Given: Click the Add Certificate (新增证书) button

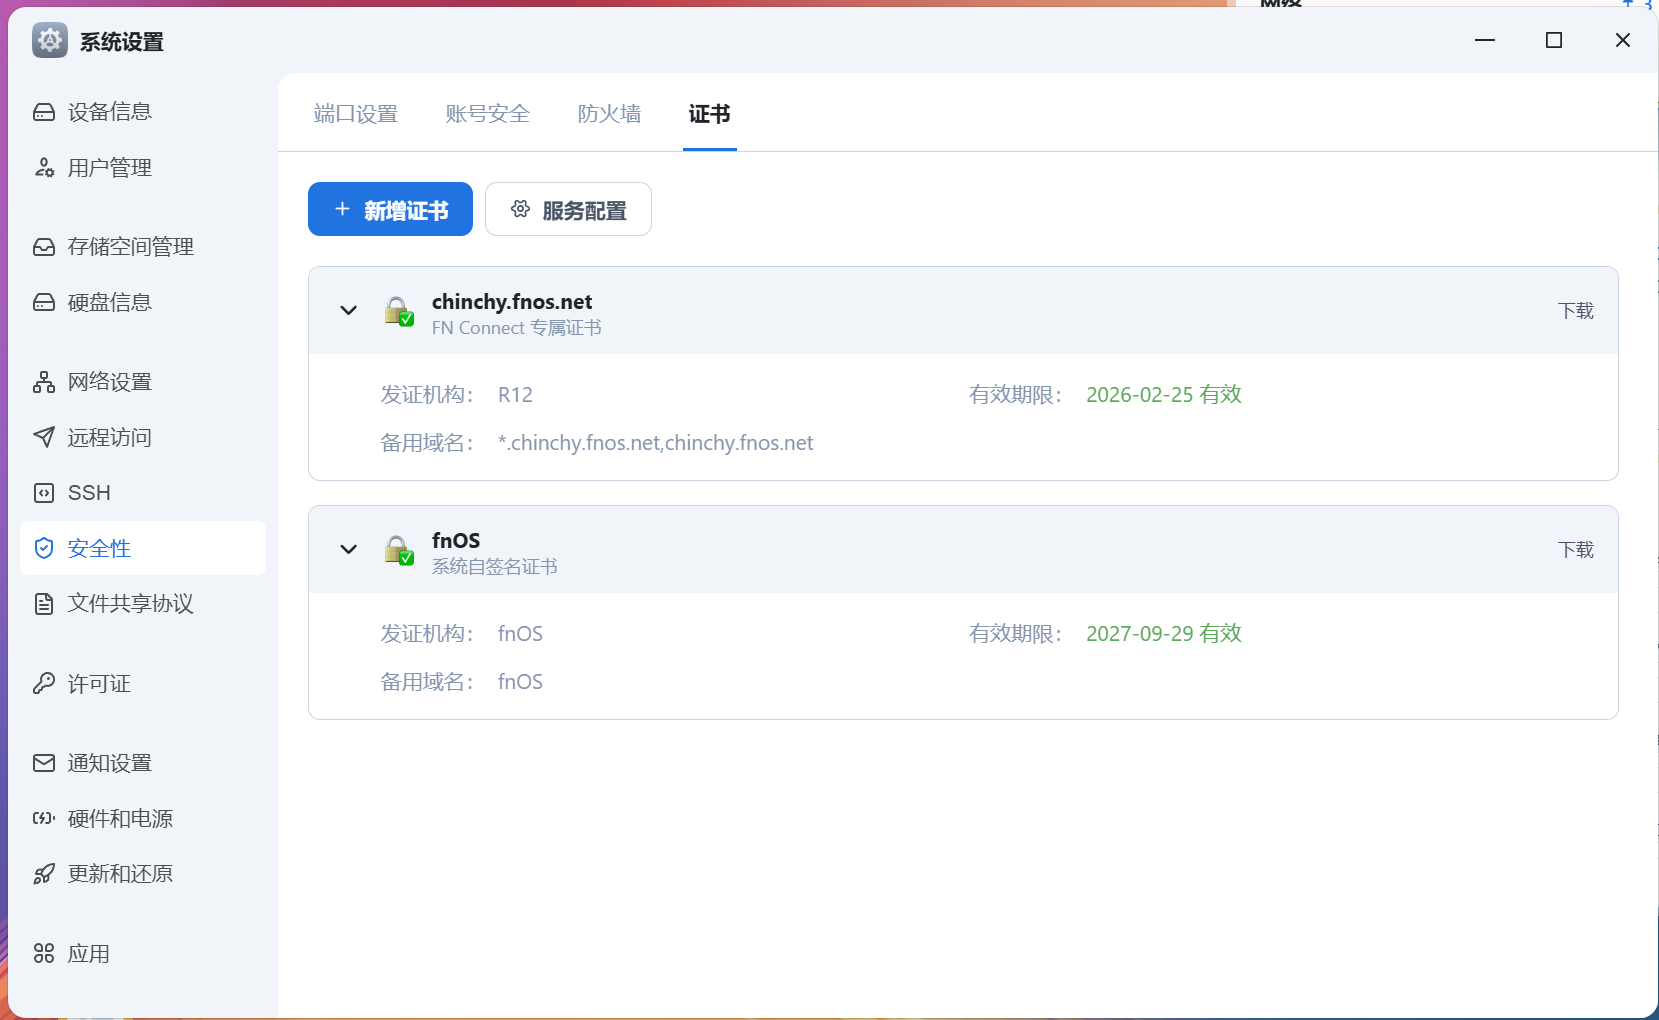Looking at the screenshot, I should click(390, 210).
